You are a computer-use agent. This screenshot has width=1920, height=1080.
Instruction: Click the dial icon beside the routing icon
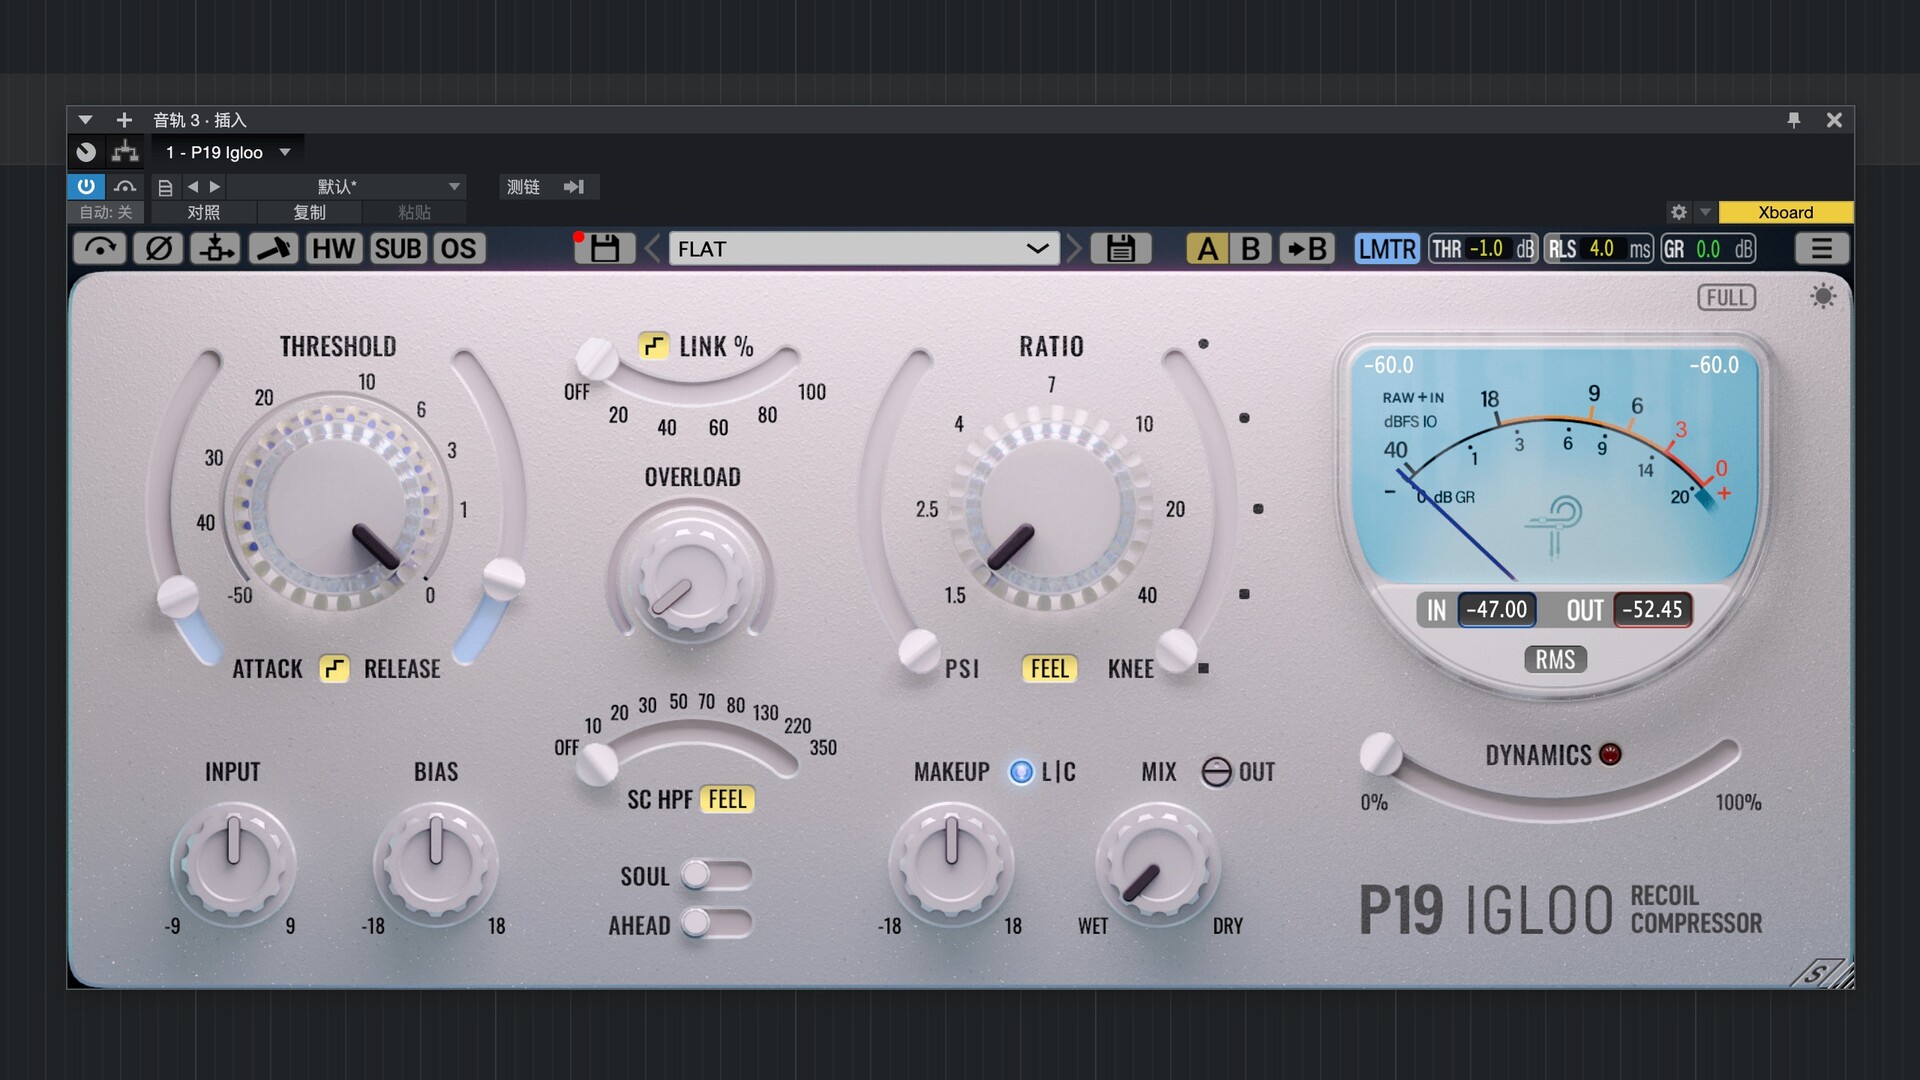coord(86,152)
